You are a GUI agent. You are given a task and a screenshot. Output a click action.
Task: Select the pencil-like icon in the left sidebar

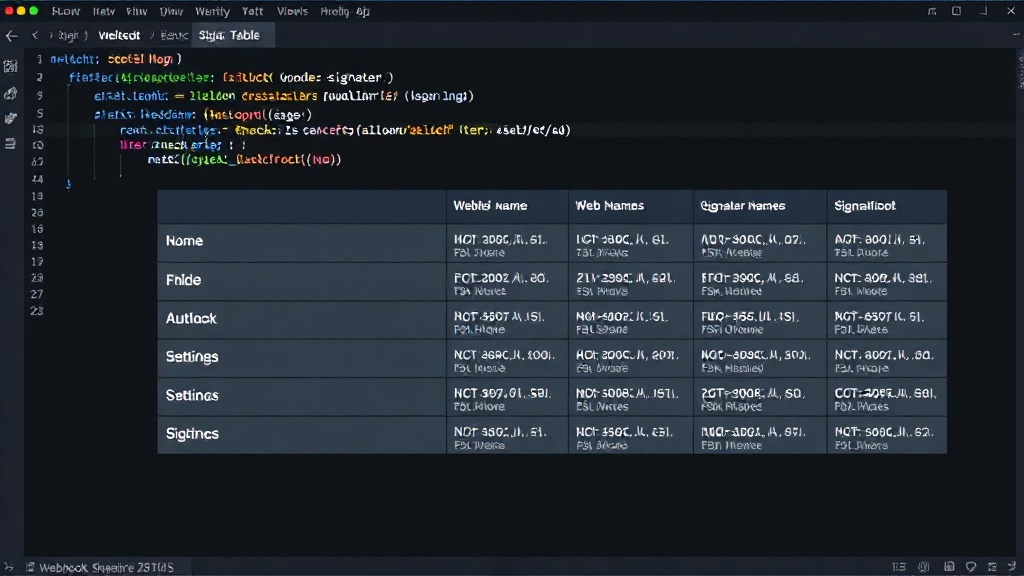[x=10, y=118]
